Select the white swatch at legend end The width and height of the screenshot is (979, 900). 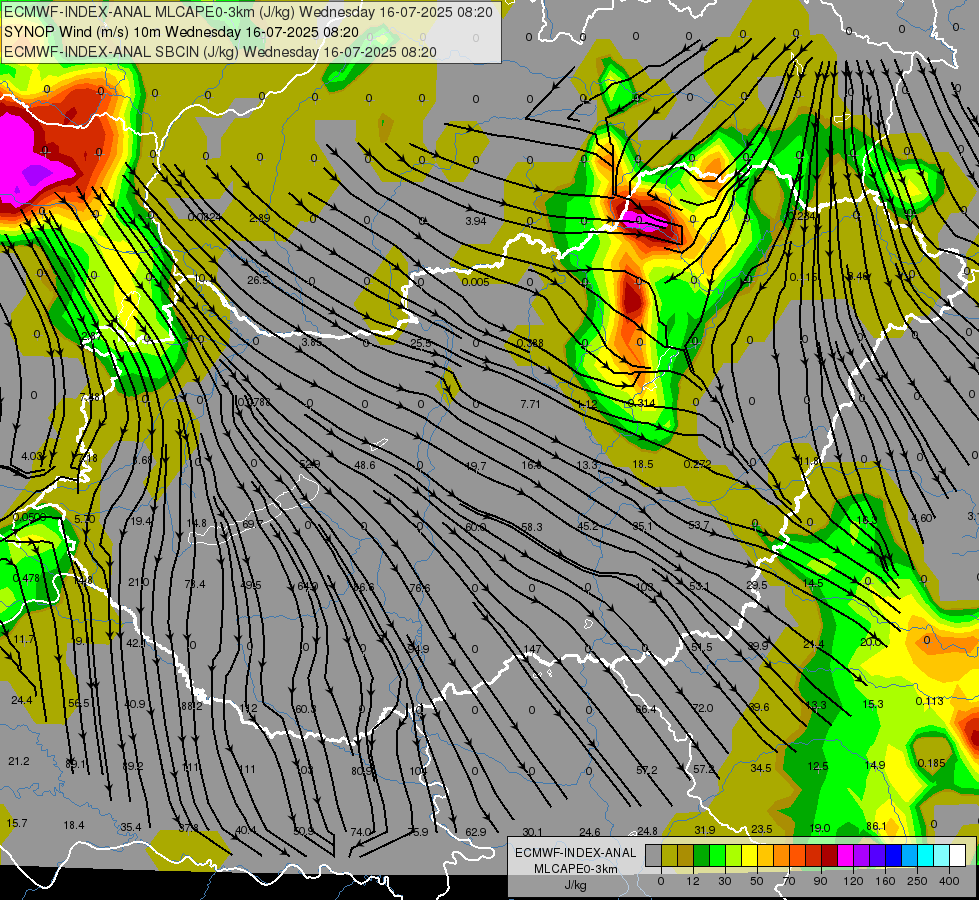958,855
